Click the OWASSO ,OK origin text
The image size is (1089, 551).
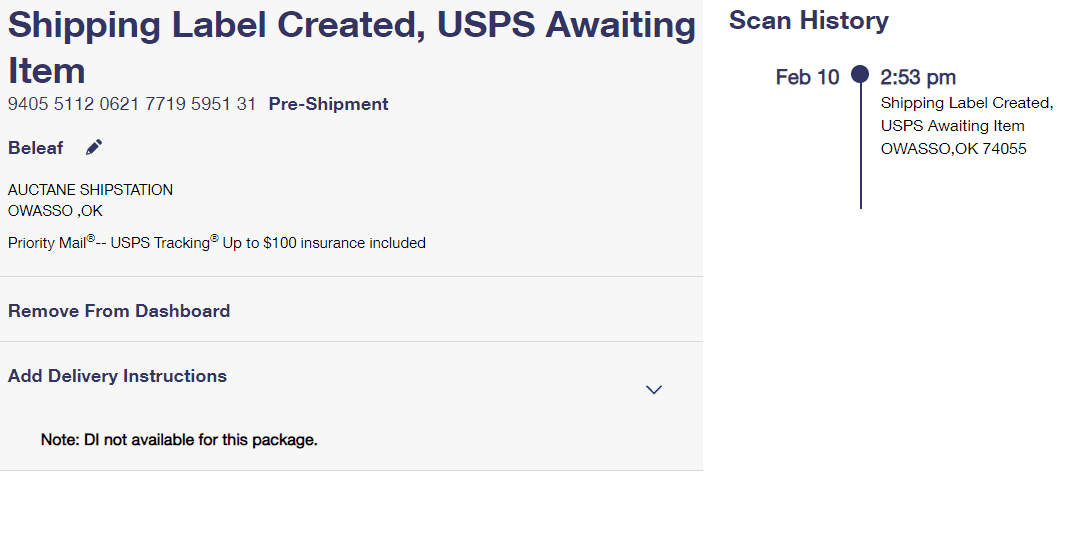coord(56,211)
